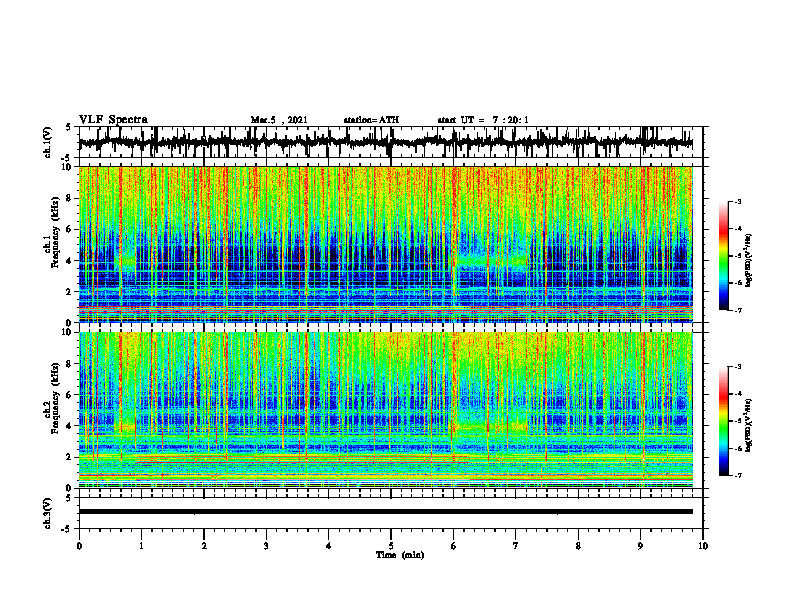Click the time axis tick label "1"
Screen dimensions: 792x612
point(141,546)
